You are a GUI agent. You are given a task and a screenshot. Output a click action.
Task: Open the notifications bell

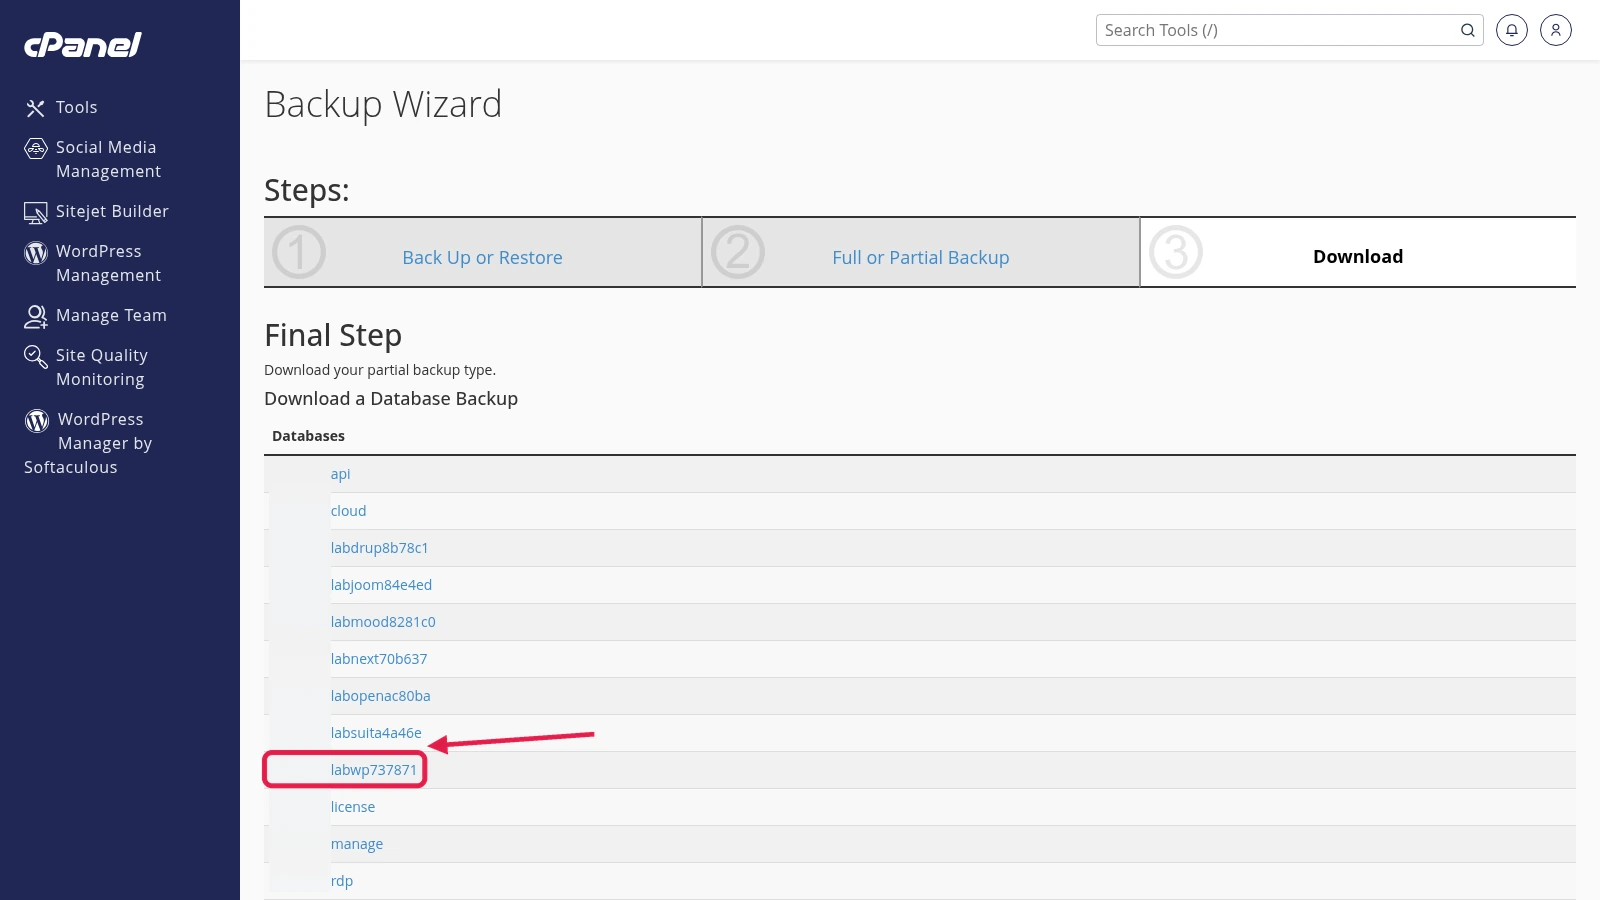click(x=1512, y=30)
